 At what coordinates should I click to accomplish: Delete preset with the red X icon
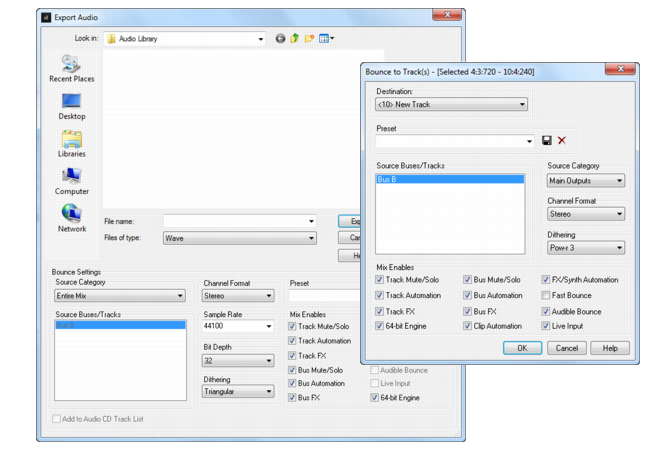562,141
